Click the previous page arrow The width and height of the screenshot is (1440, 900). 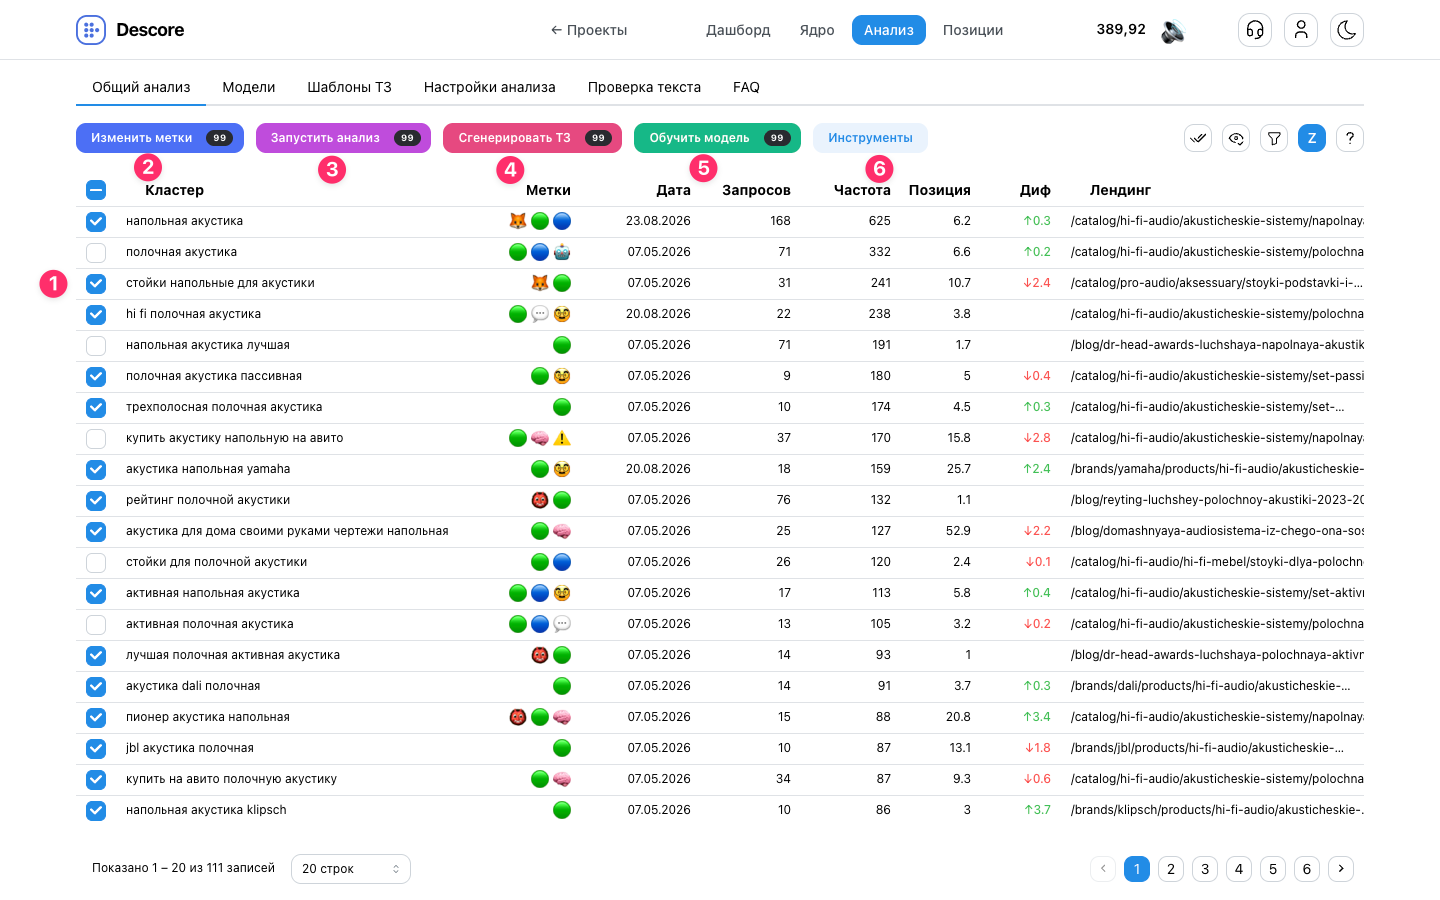(x=1103, y=869)
